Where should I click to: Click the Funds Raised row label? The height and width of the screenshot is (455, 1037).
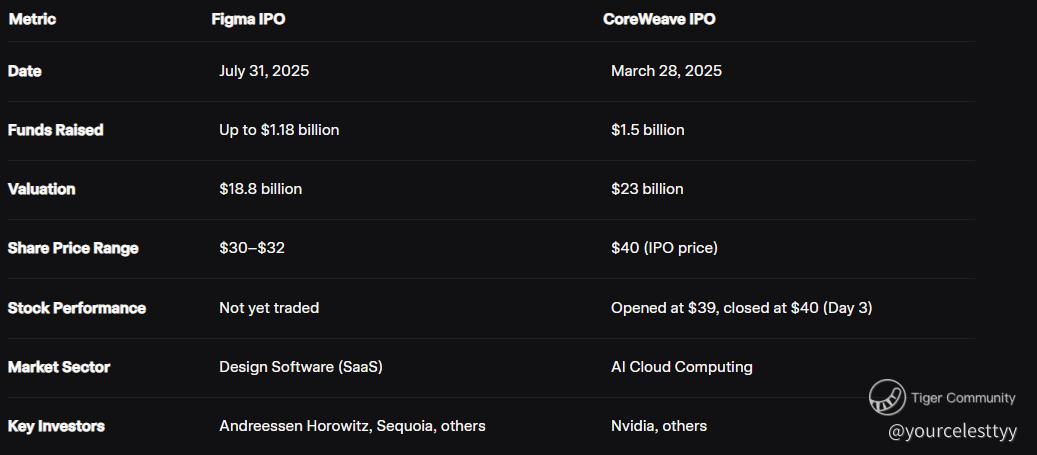(55, 130)
